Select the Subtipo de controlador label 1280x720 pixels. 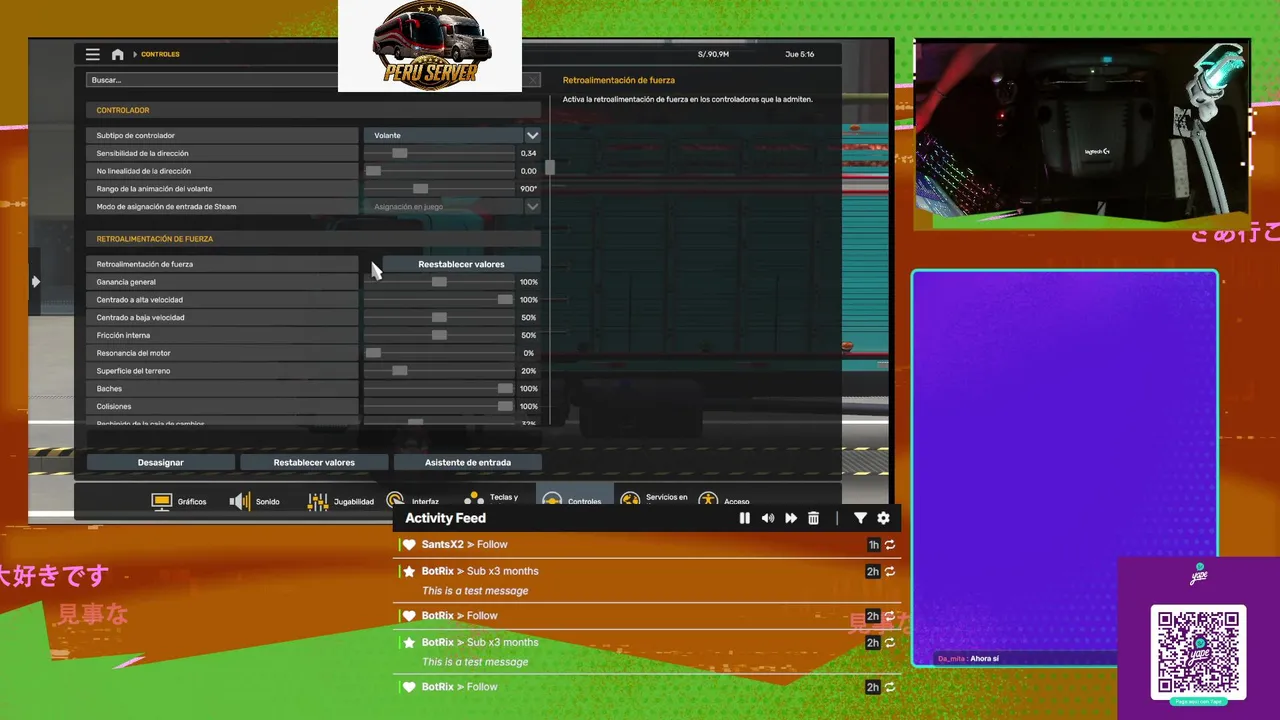click(x=135, y=135)
